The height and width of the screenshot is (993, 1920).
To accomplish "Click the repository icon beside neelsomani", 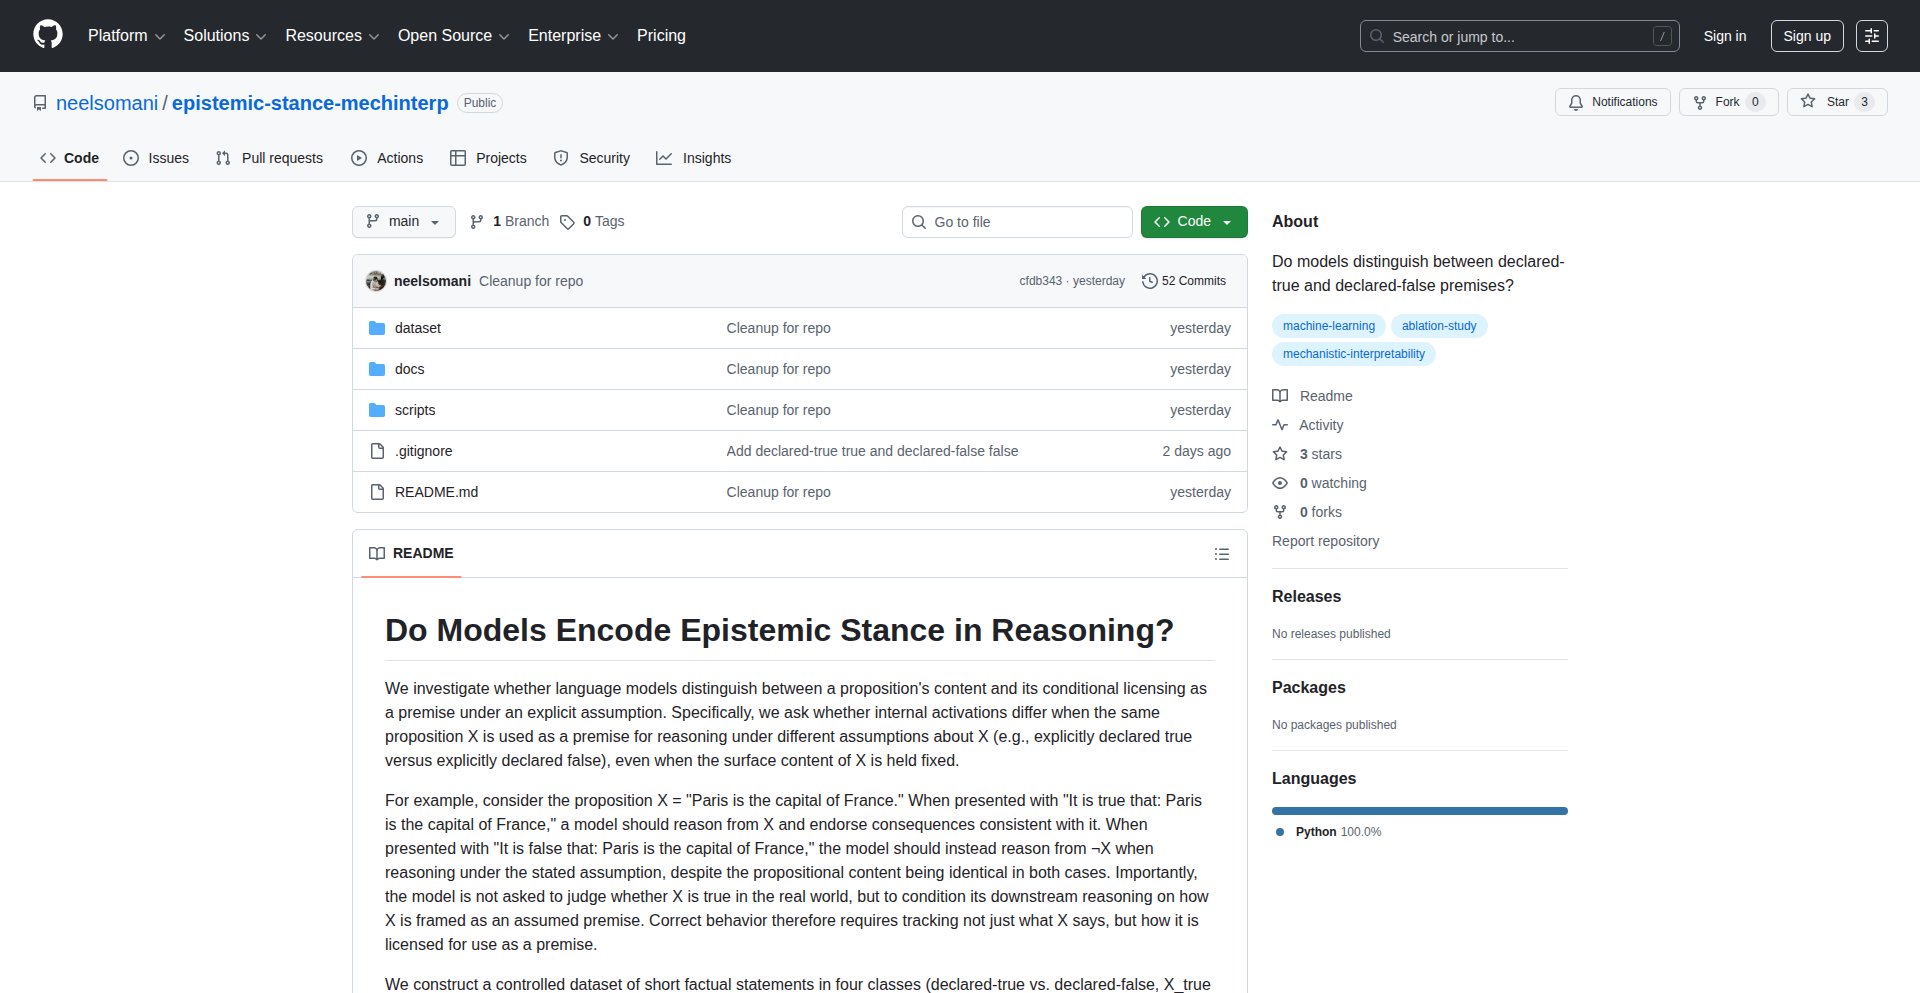I will 40,103.
